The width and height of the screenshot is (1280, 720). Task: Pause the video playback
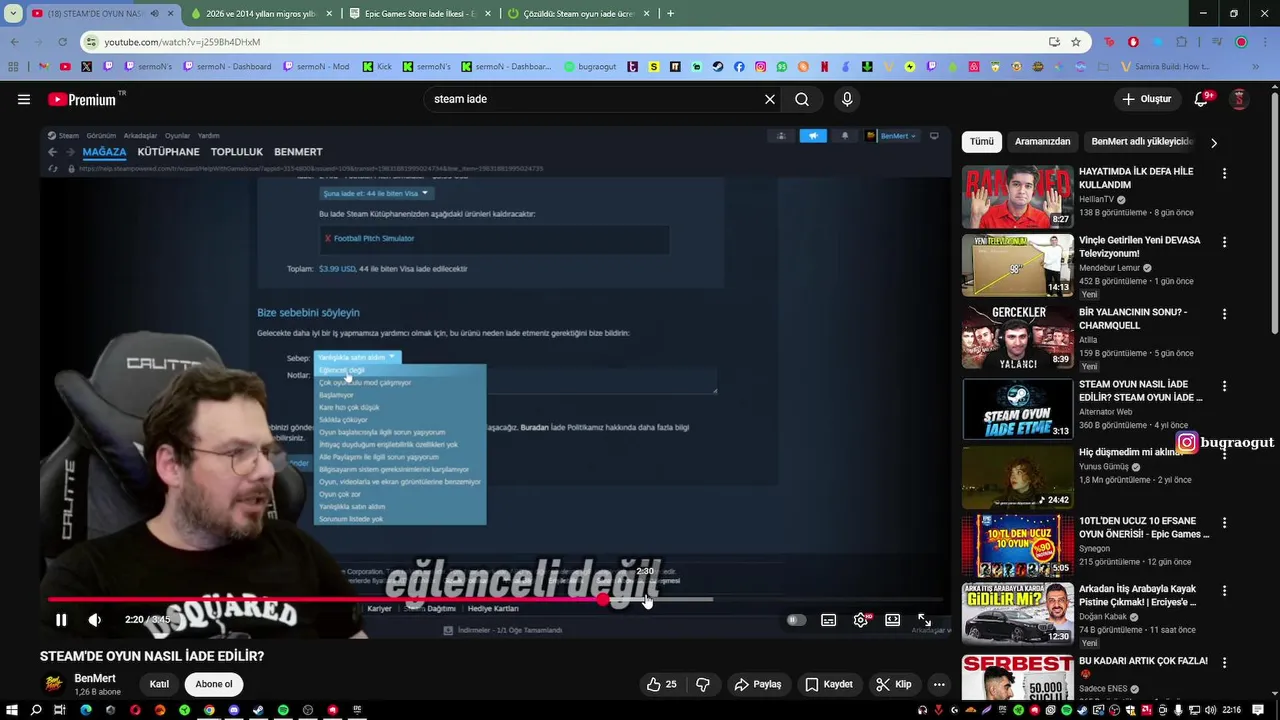point(61,620)
